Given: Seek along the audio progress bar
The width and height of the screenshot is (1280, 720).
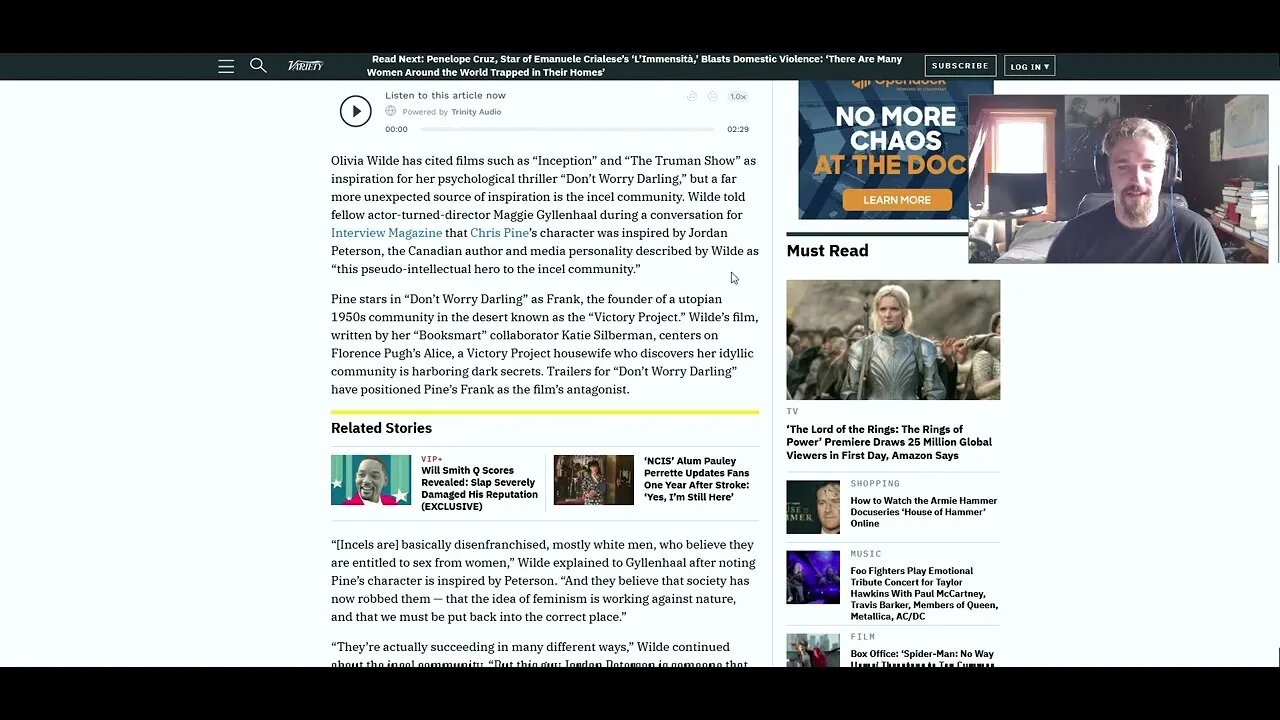Looking at the screenshot, I should pos(567,129).
